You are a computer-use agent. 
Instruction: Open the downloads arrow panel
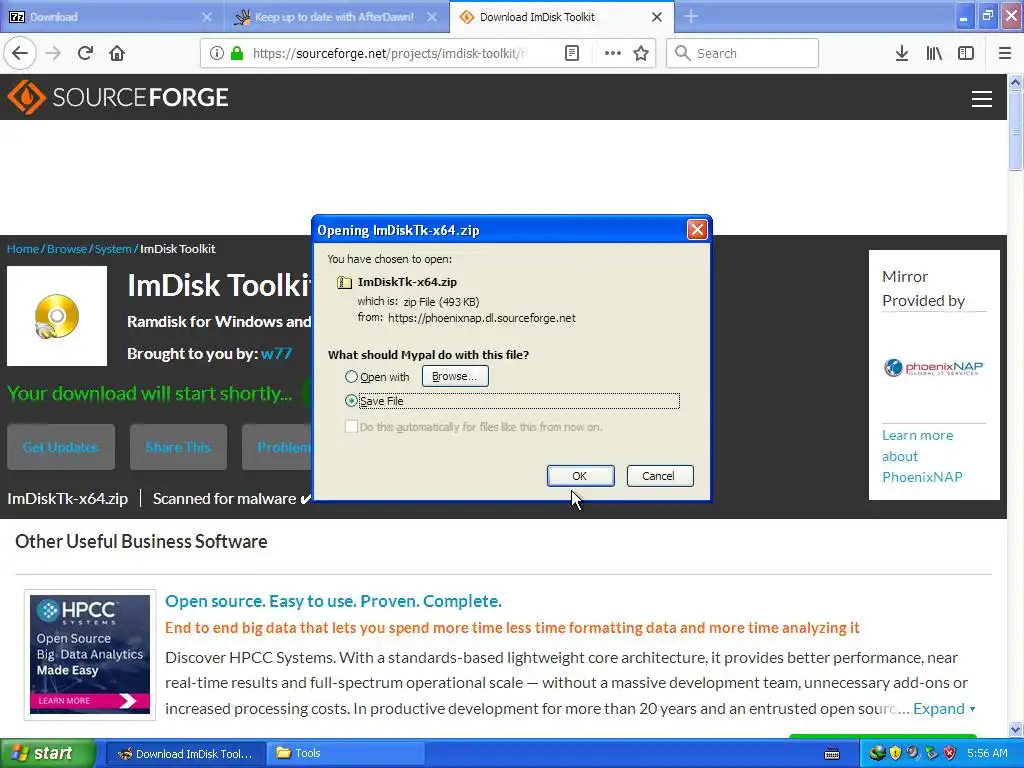902,53
